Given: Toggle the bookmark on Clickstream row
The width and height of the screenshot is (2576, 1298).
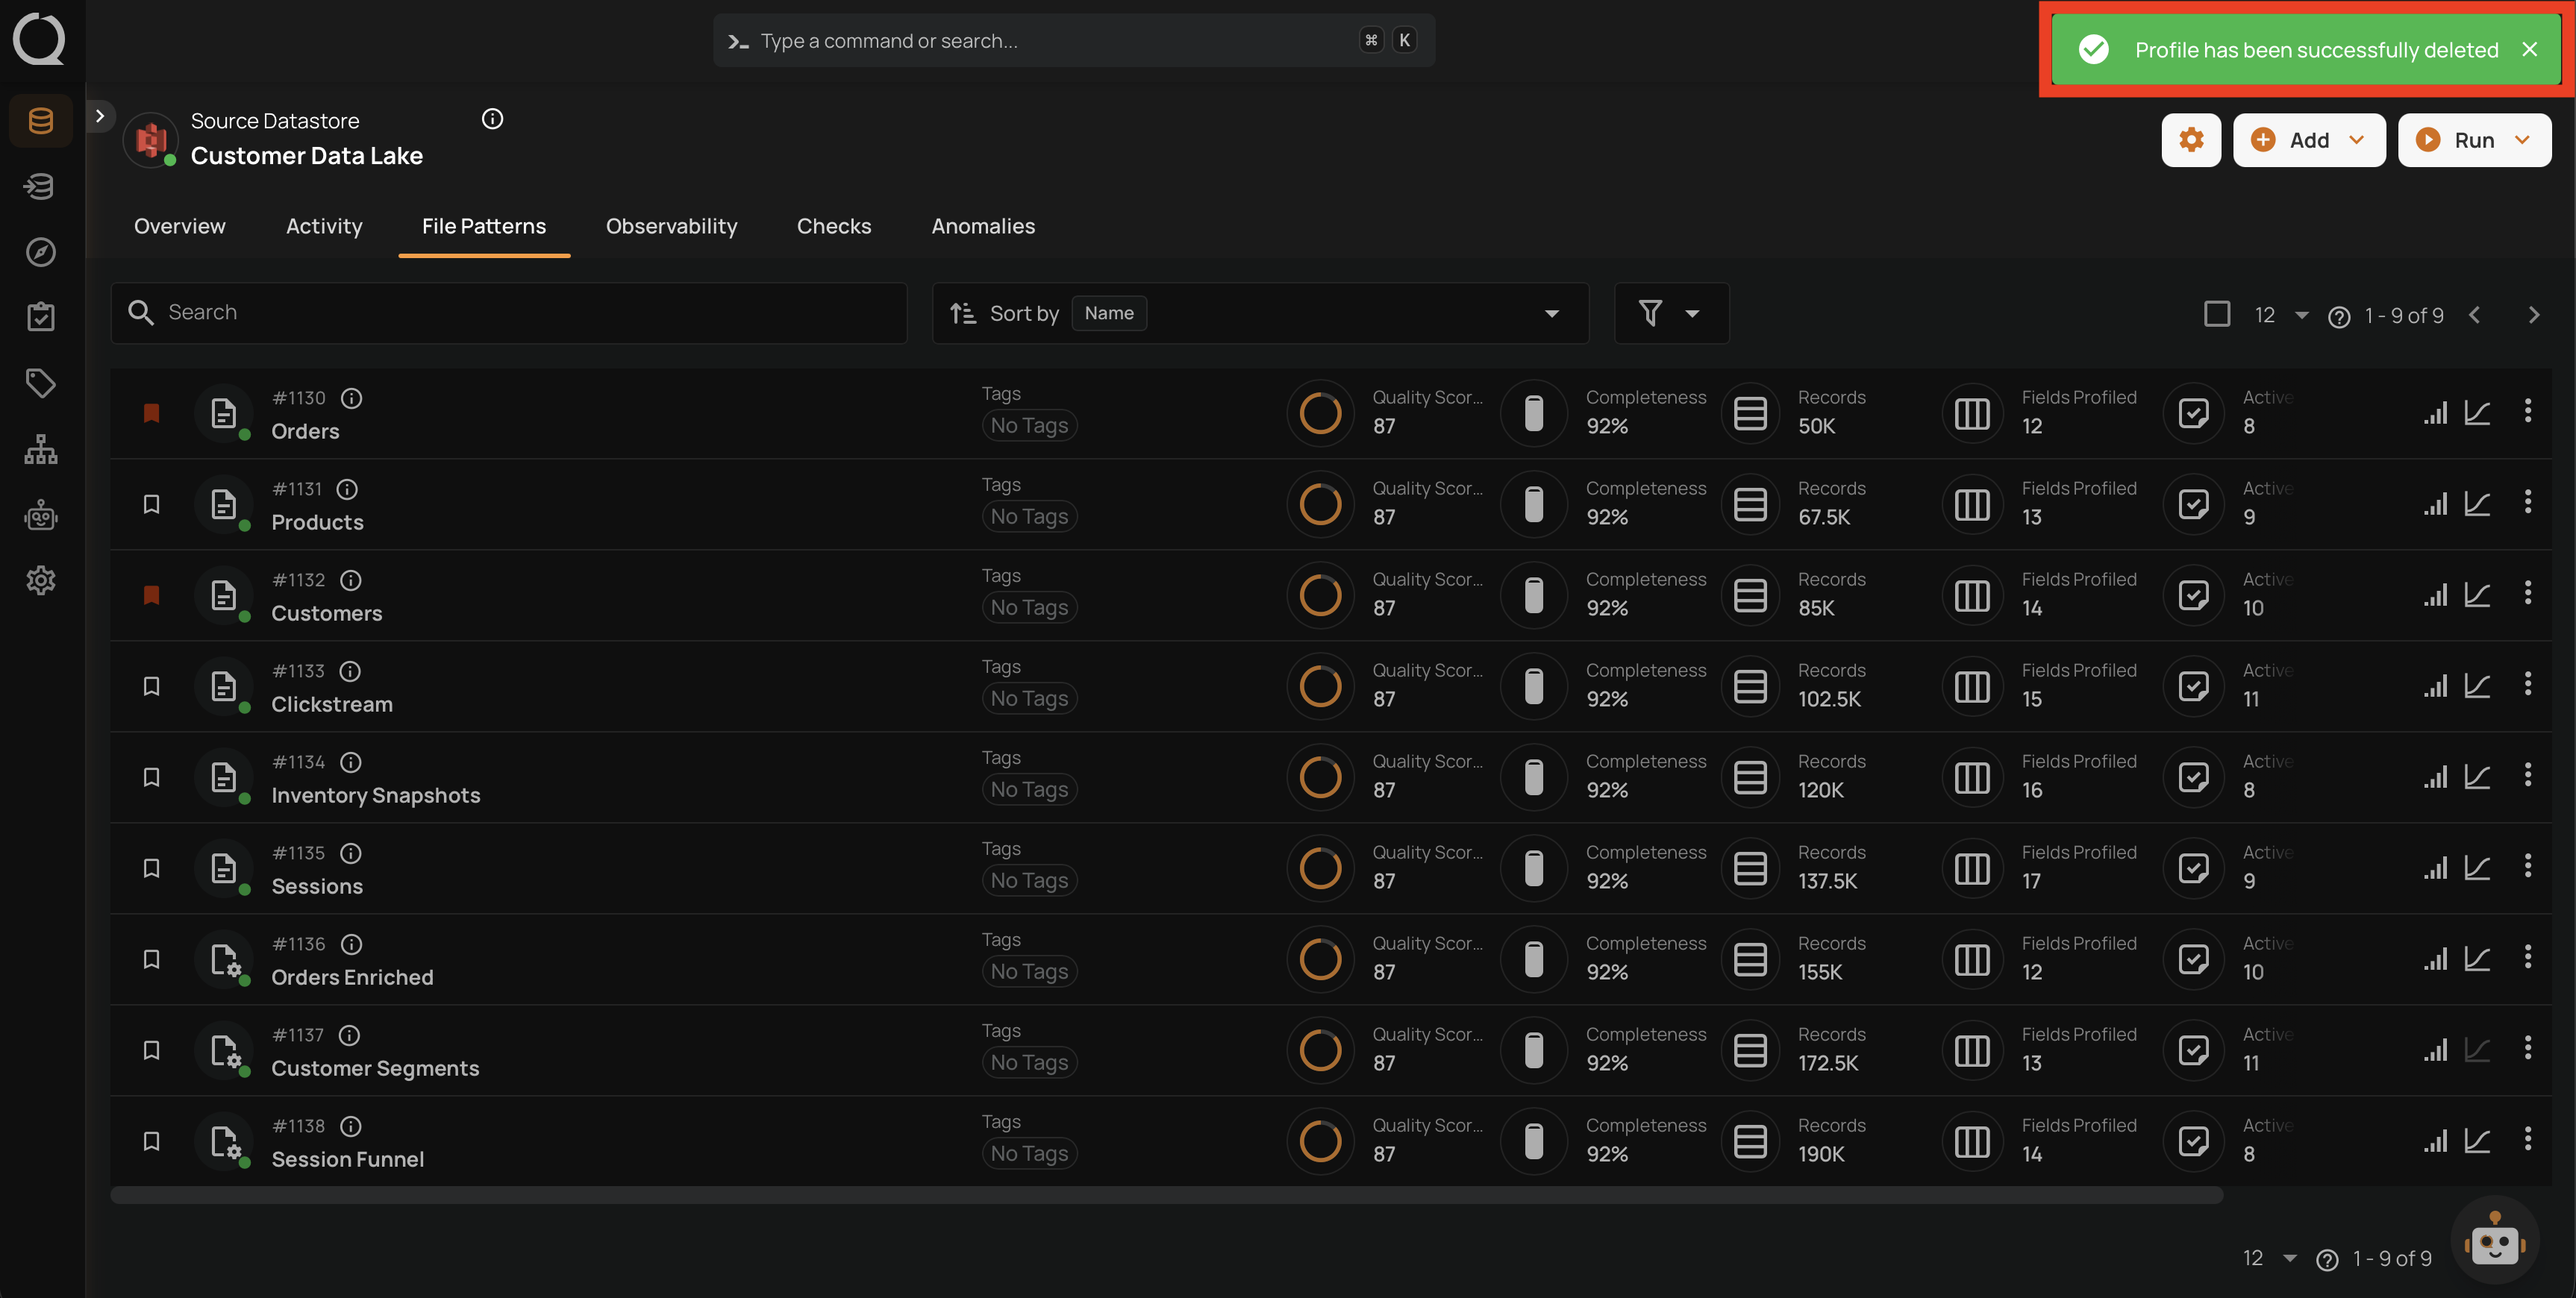Looking at the screenshot, I should coord(151,686).
